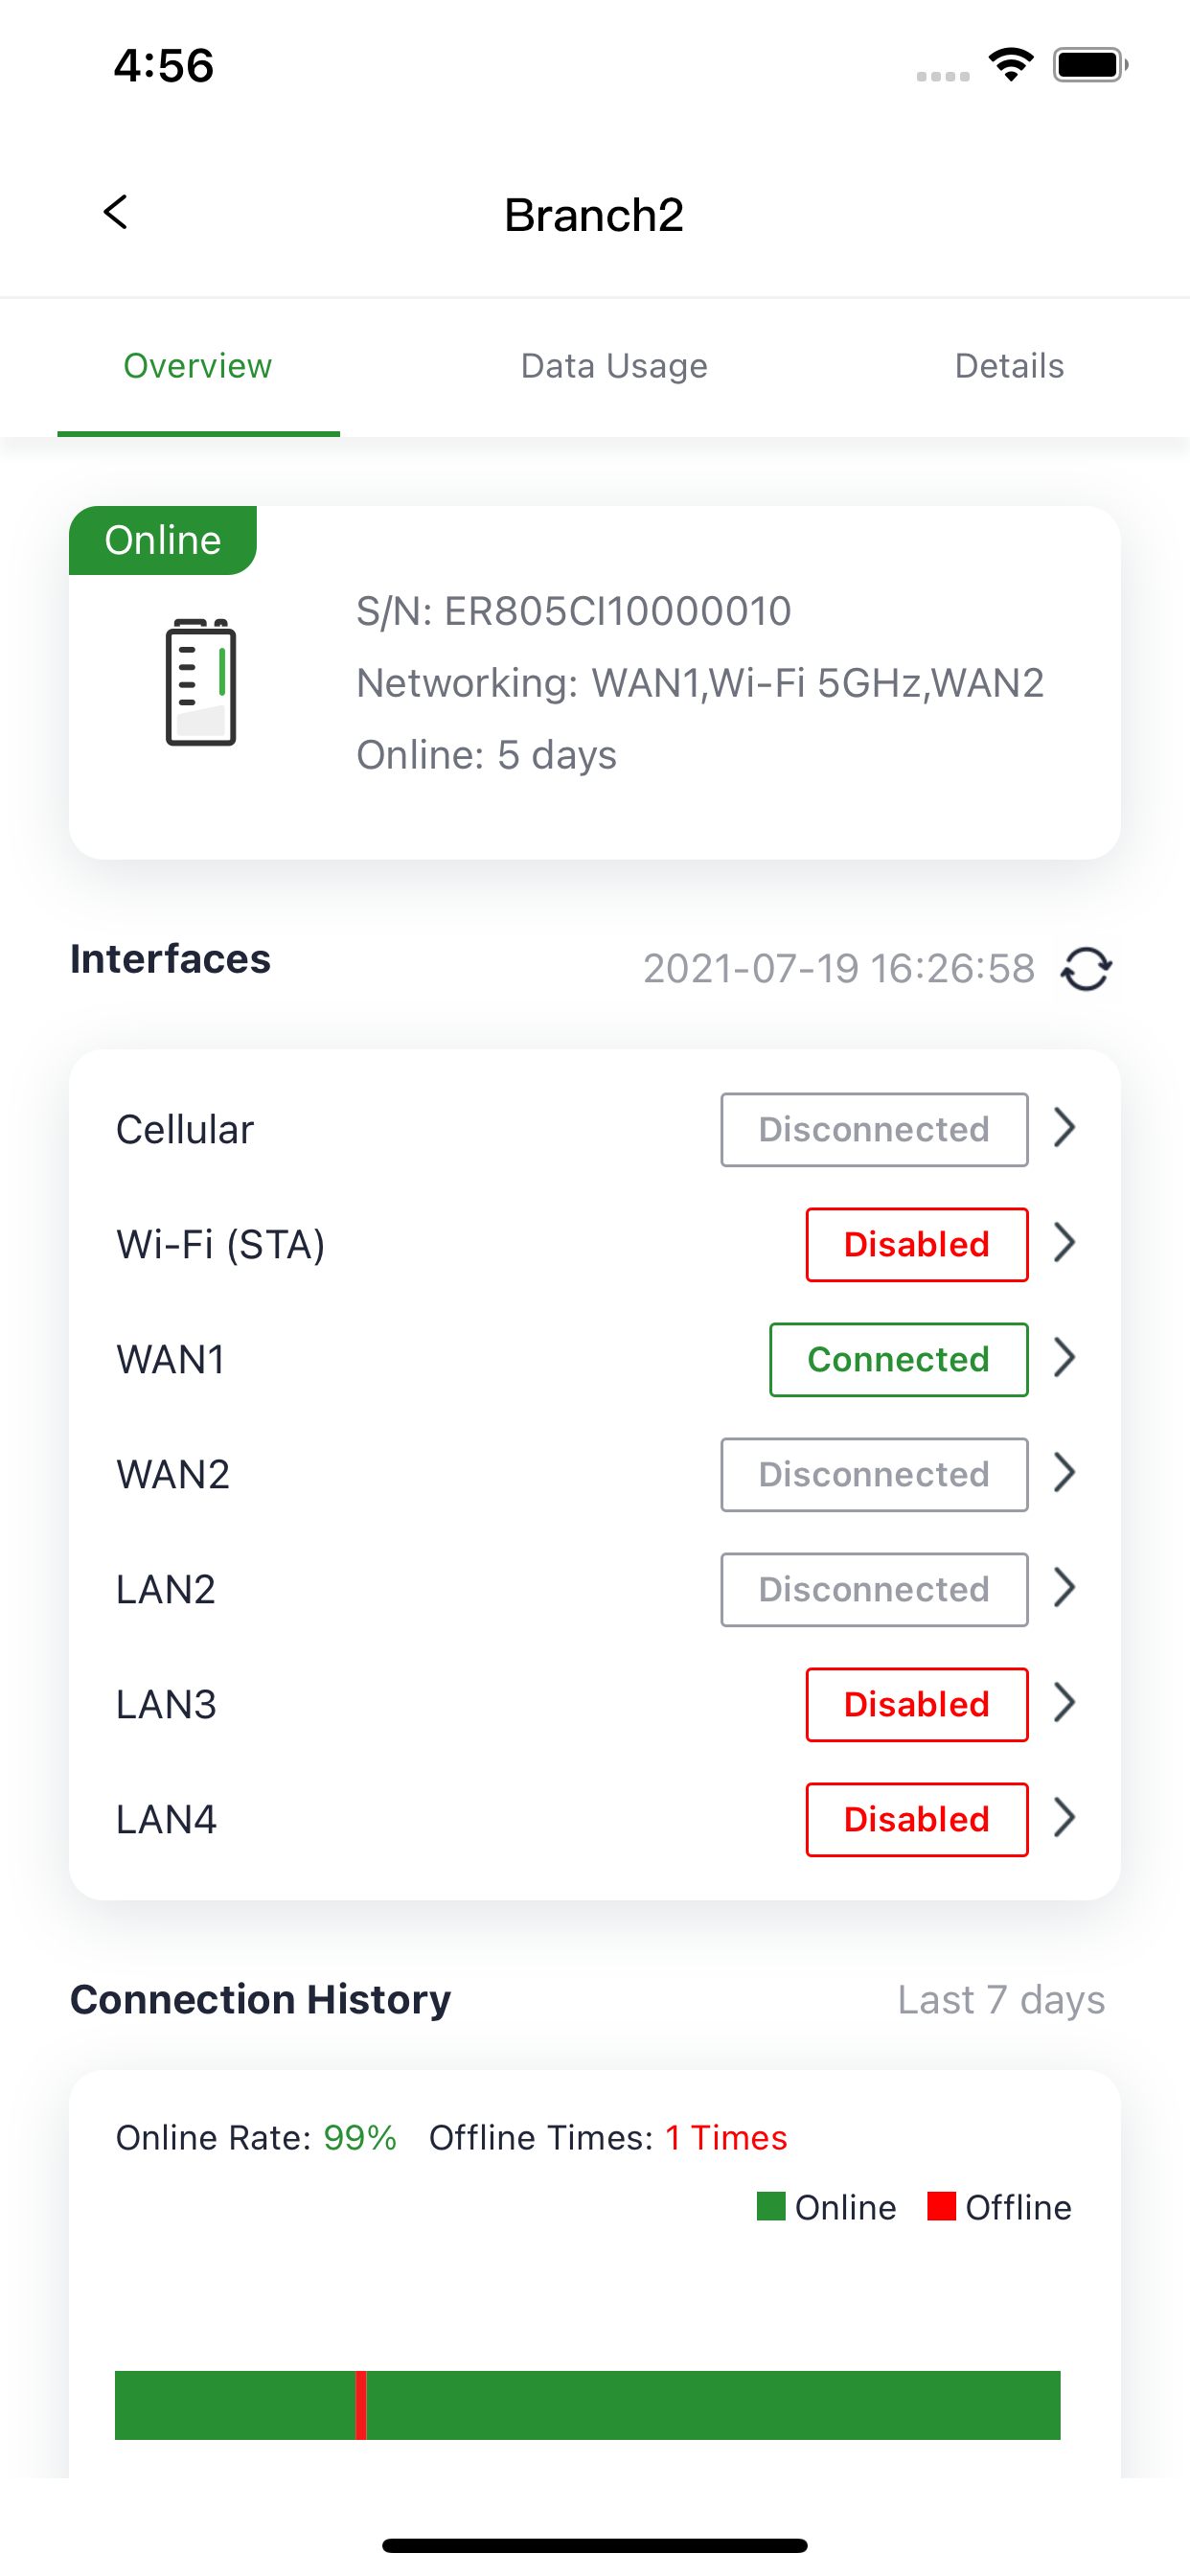1190x2576 pixels.
Task: Tap the back arrow icon
Action: pos(116,212)
